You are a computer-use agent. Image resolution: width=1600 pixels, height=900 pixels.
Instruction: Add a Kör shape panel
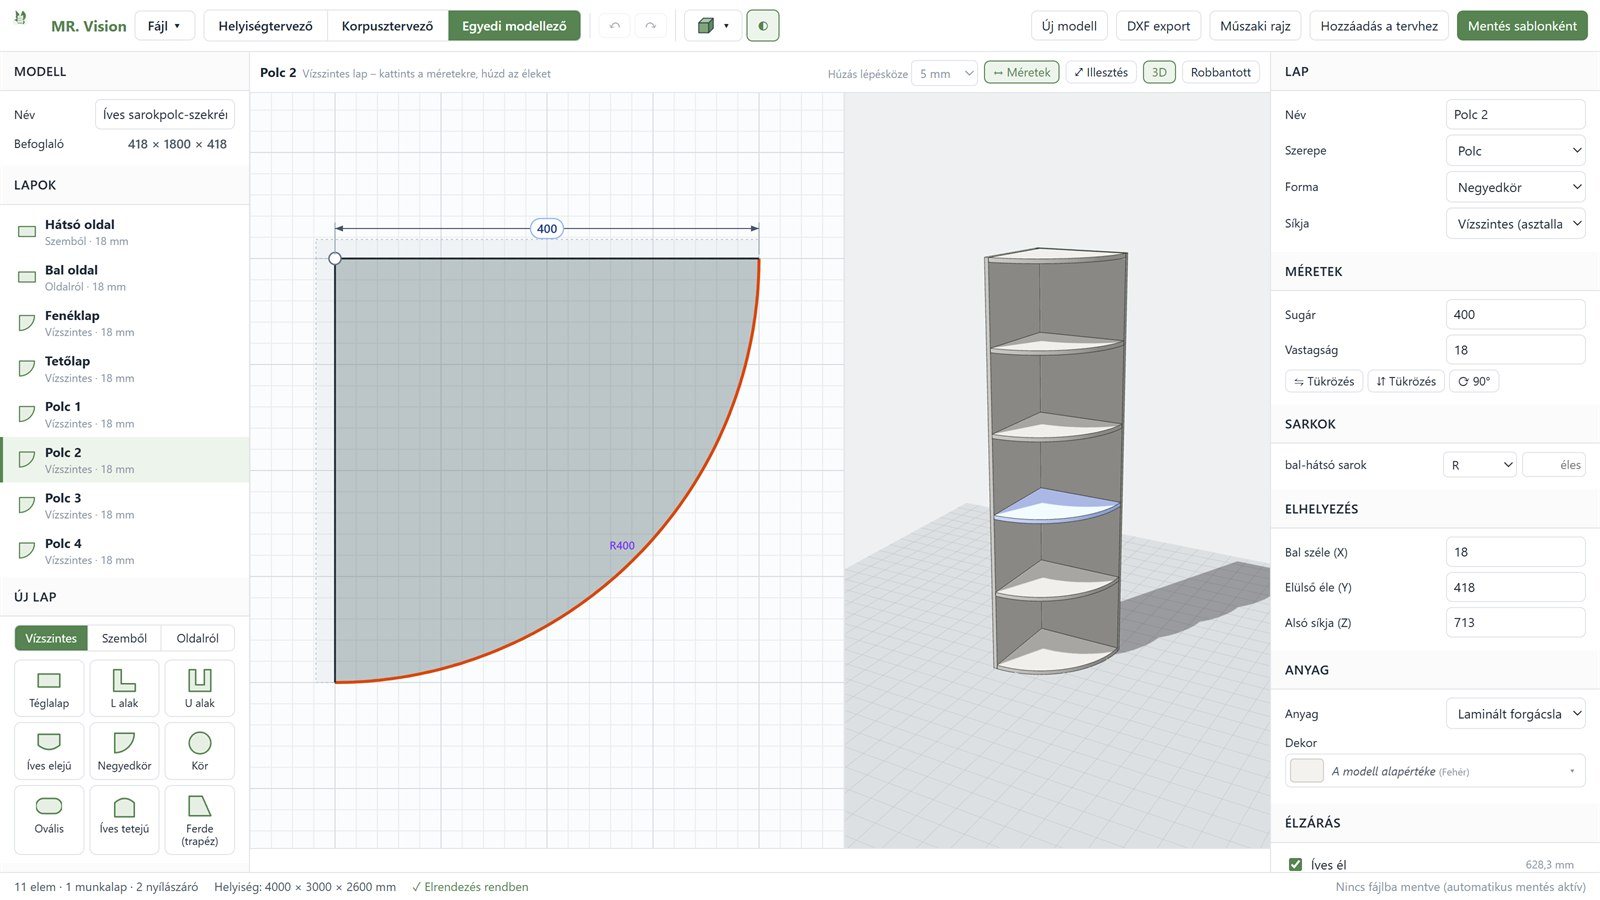coord(200,751)
